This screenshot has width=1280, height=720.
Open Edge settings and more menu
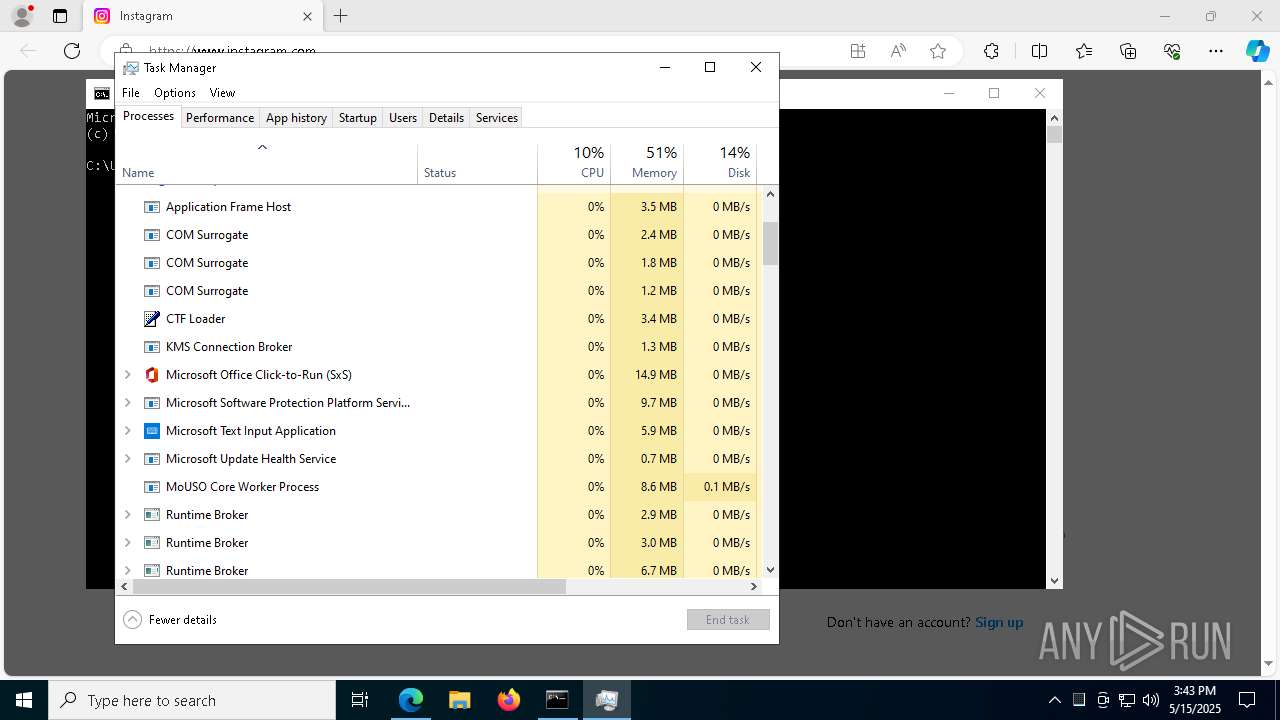coord(1216,51)
